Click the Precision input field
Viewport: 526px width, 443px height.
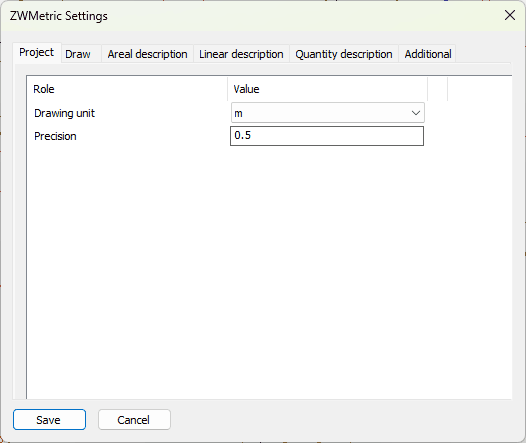click(x=327, y=136)
